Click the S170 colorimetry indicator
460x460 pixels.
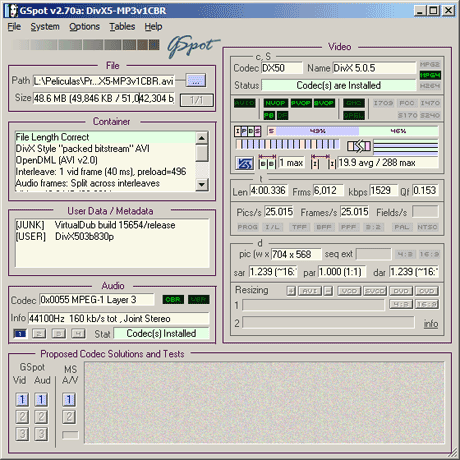point(407,115)
